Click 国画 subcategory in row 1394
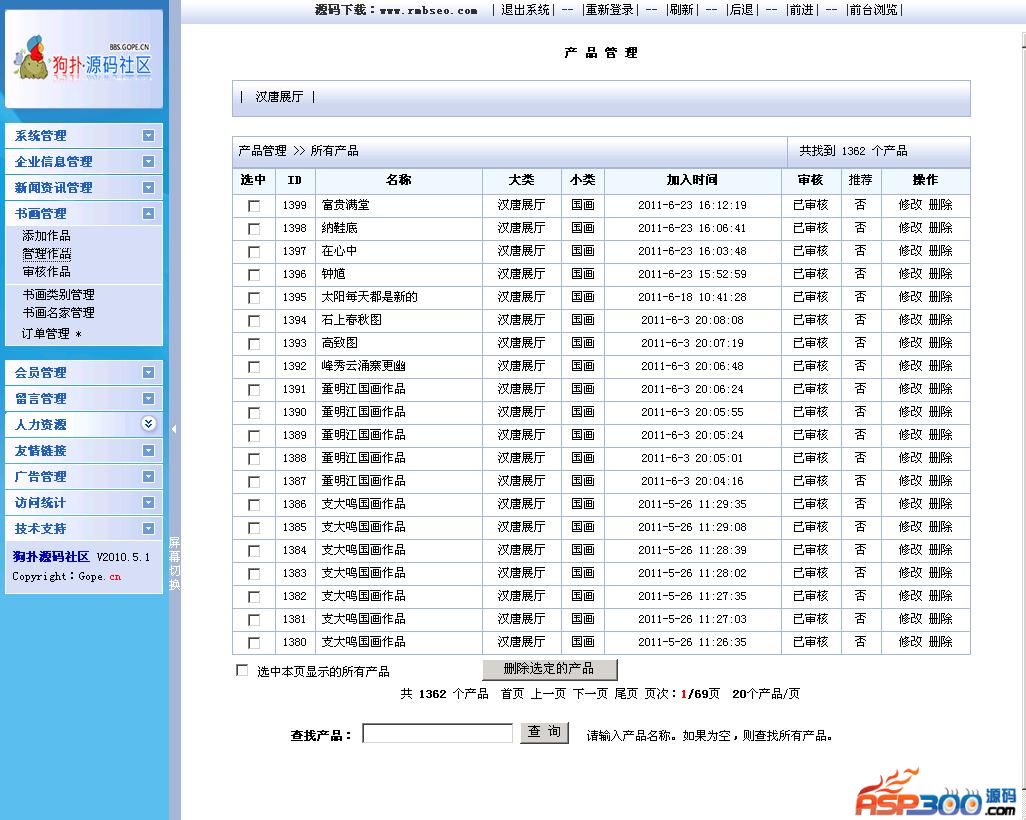1026x820 pixels. pos(582,320)
